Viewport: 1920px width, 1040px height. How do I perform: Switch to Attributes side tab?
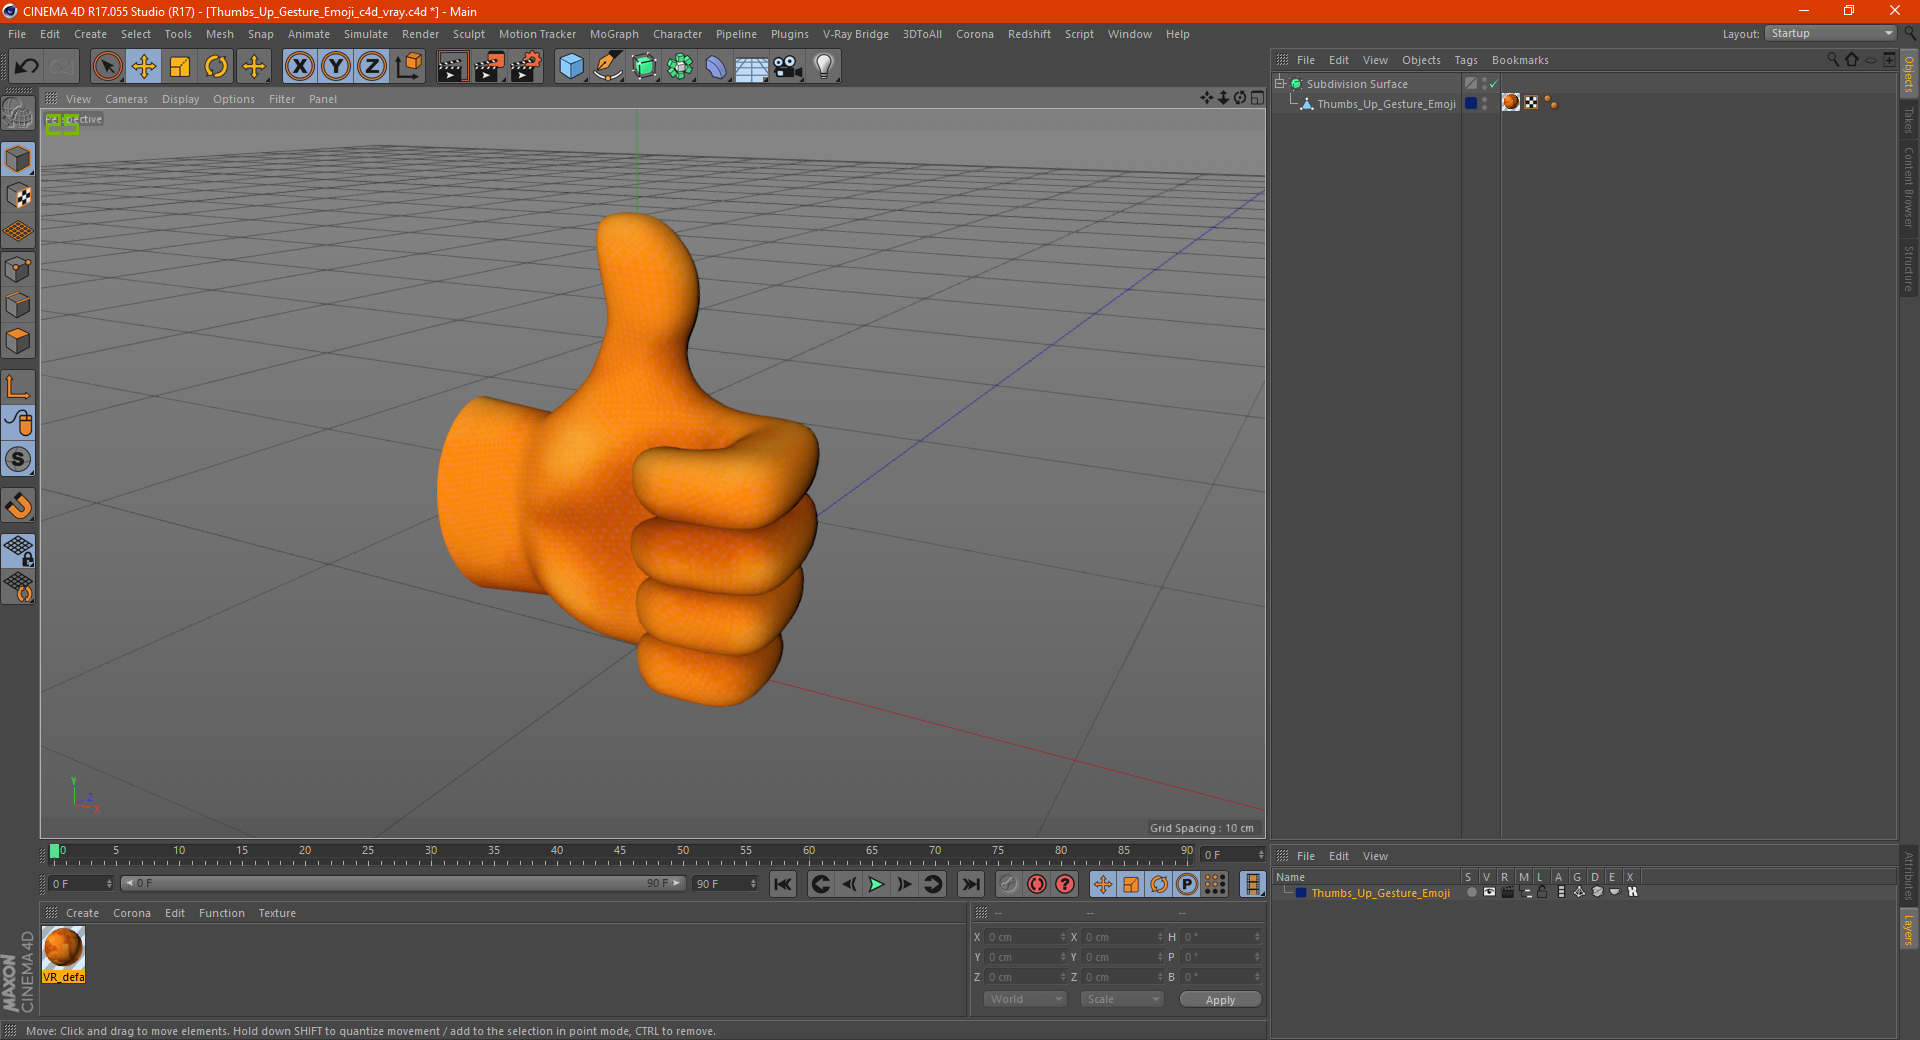pyautogui.click(x=1908, y=875)
